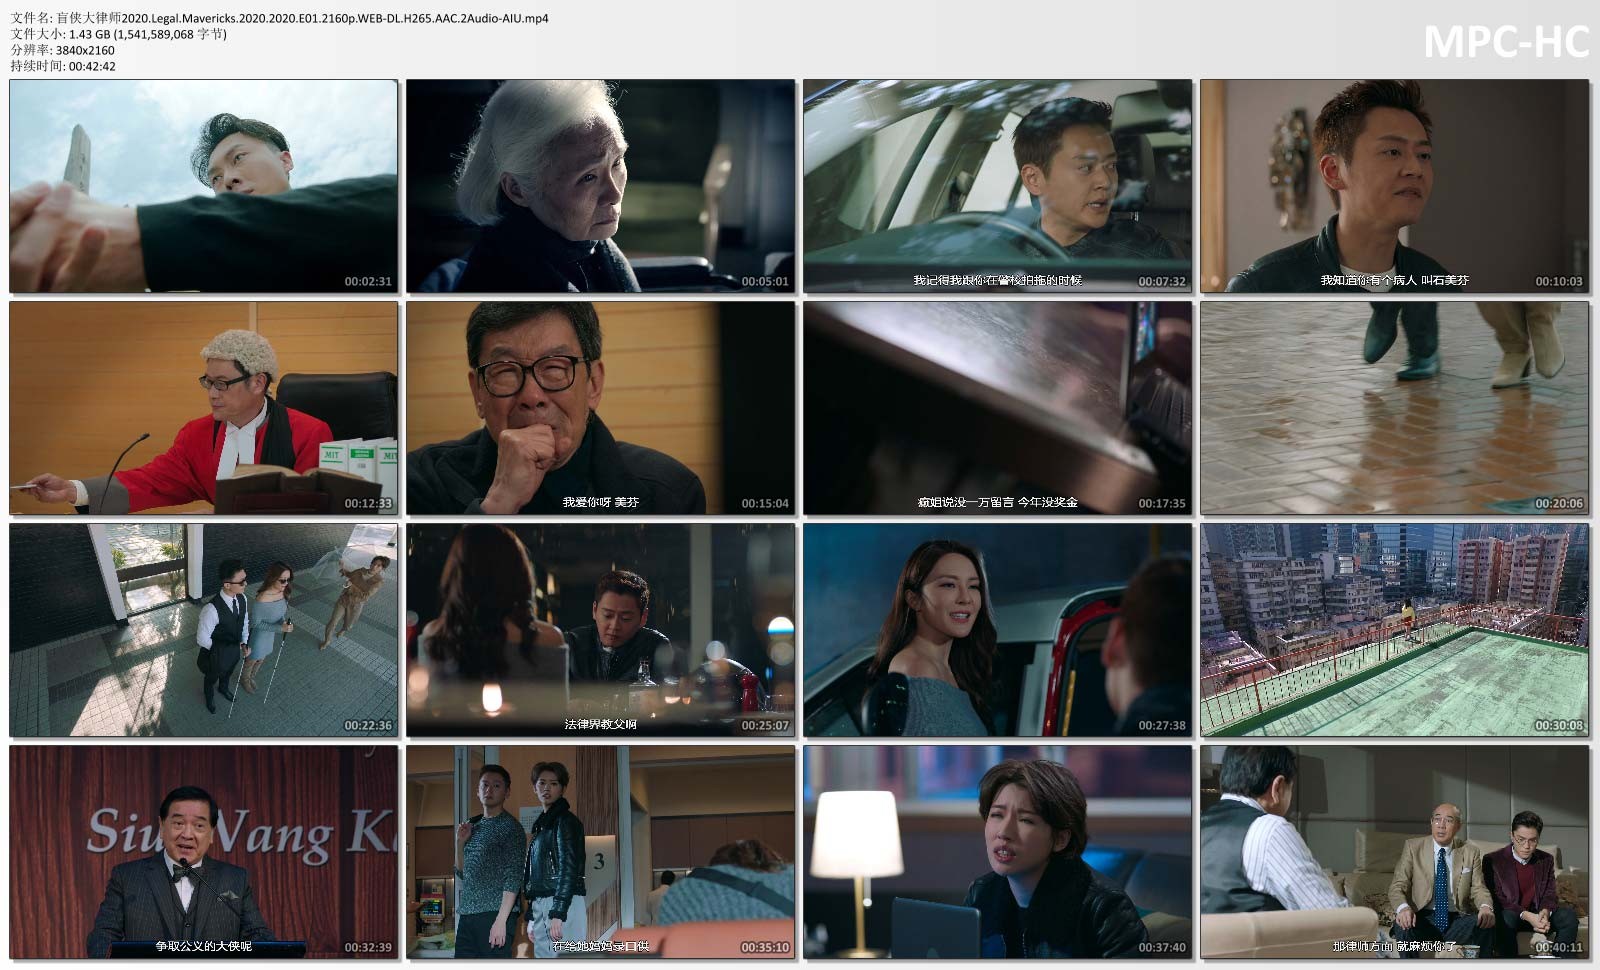Open the hospital corridor frame at 00:35:10
Screen dimensions: 1600x970
coord(600,852)
